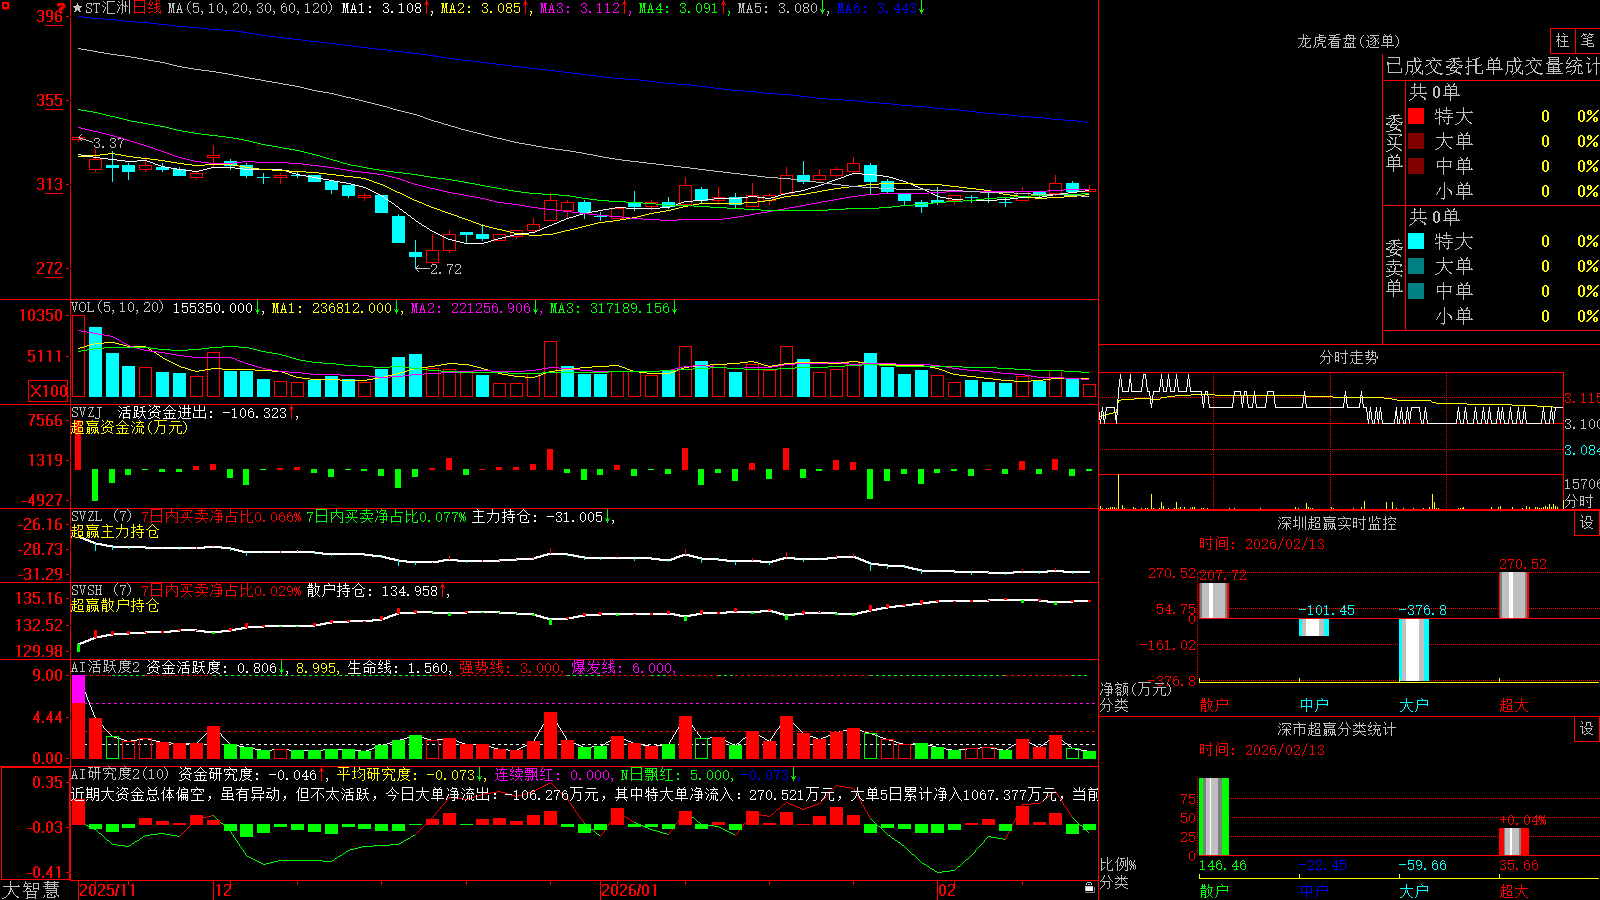Click 超赢资金流(万元) label
The height and width of the screenshot is (900, 1600).
click(x=129, y=427)
